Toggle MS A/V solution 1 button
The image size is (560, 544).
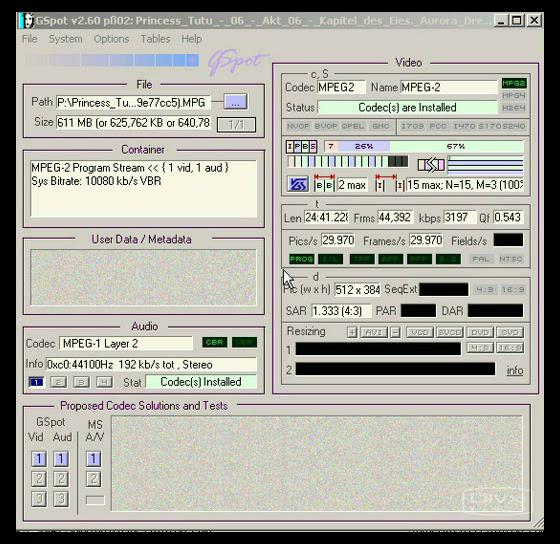click(x=93, y=459)
